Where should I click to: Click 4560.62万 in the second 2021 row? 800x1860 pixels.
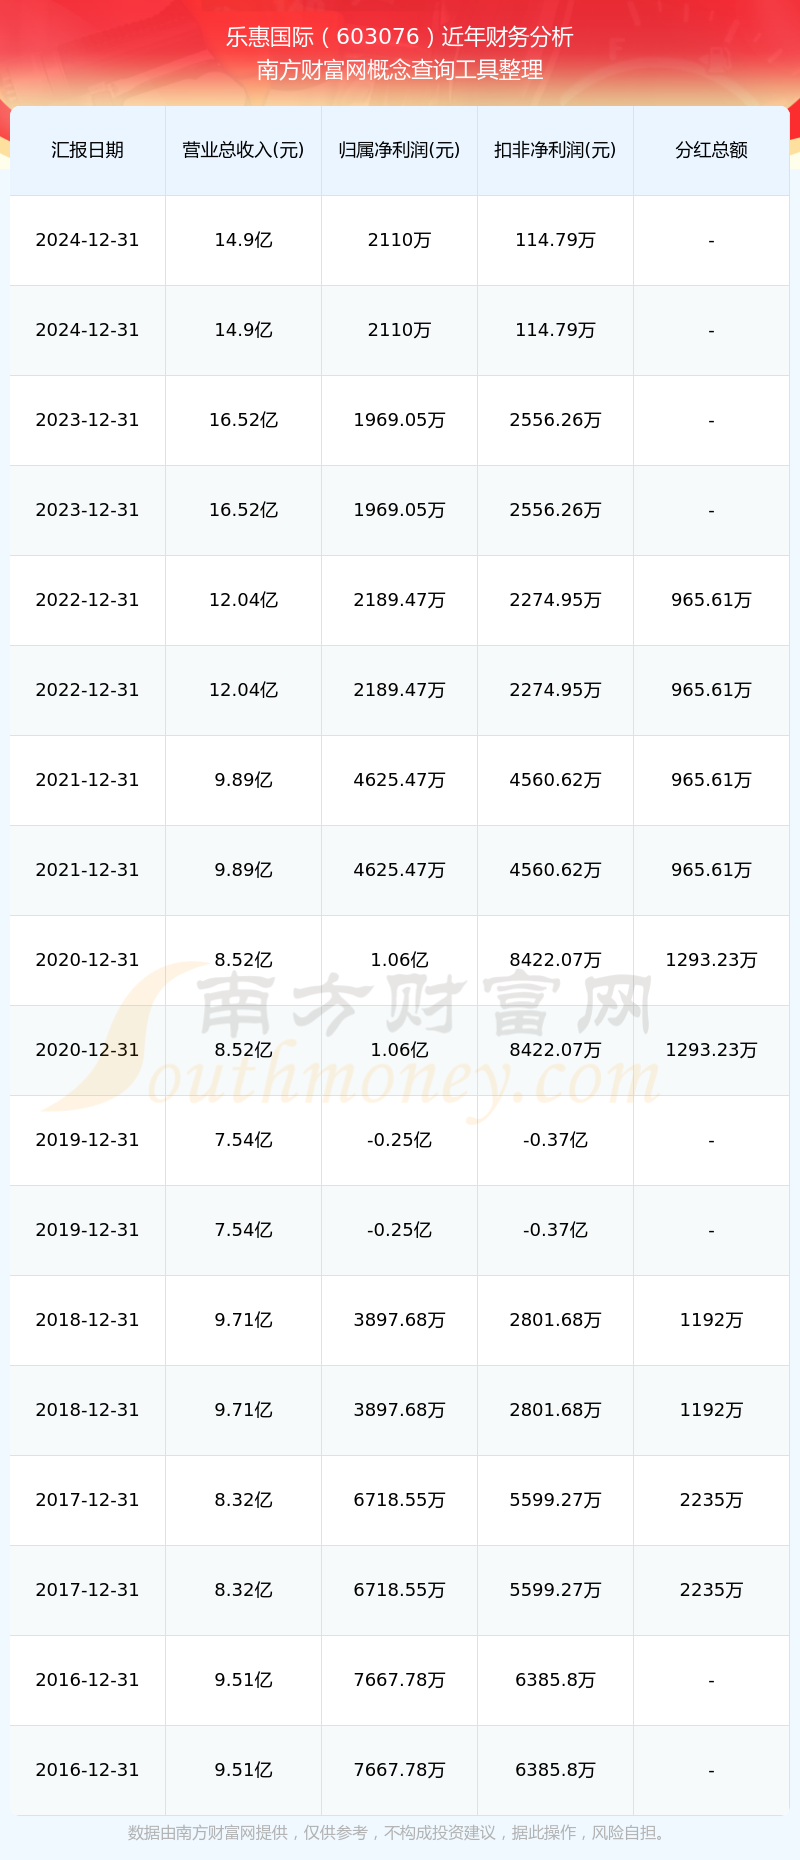click(555, 870)
